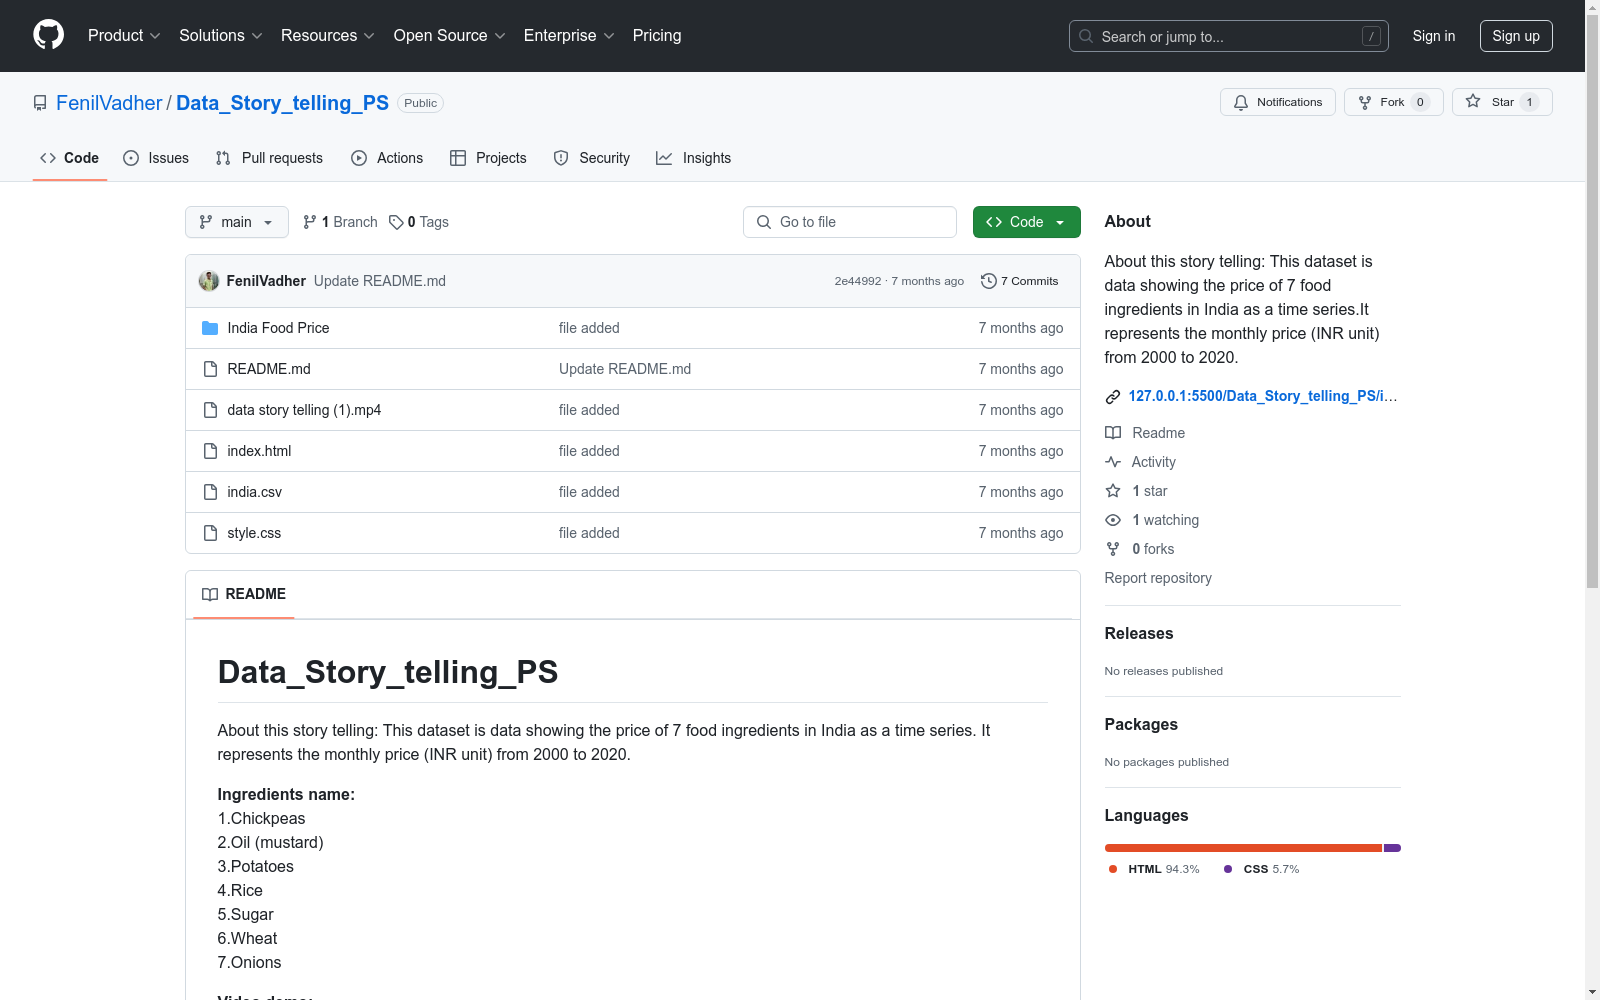Open the 127.0.0.1:5500 website link
The width and height of the screenshot is (1600, 1000).
[1263, 396]
